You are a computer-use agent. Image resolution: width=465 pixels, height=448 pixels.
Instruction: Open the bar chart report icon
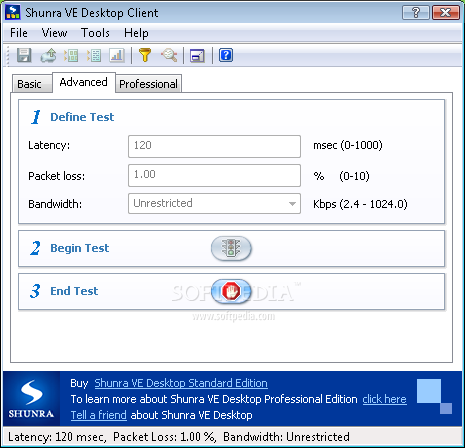[x=117, y=55]
